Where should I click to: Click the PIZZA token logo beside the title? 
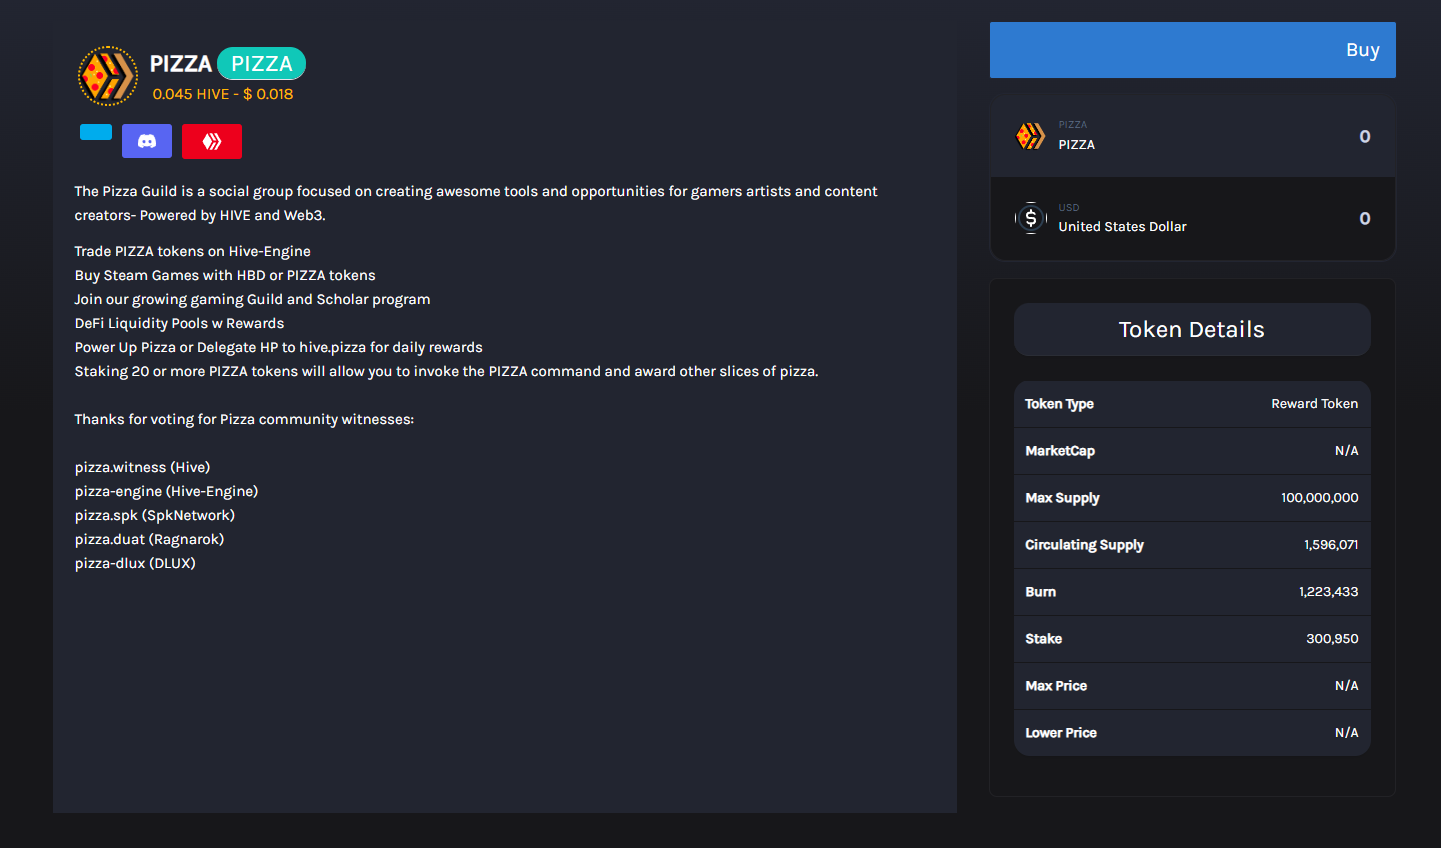[x=108, y=76]
